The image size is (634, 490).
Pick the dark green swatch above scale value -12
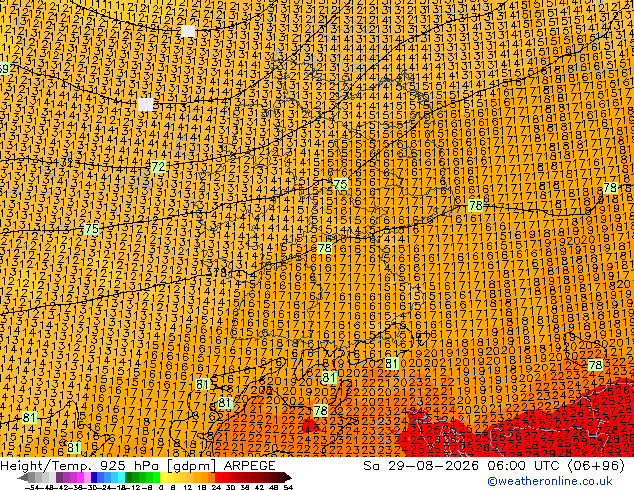(x=129, y=477)
